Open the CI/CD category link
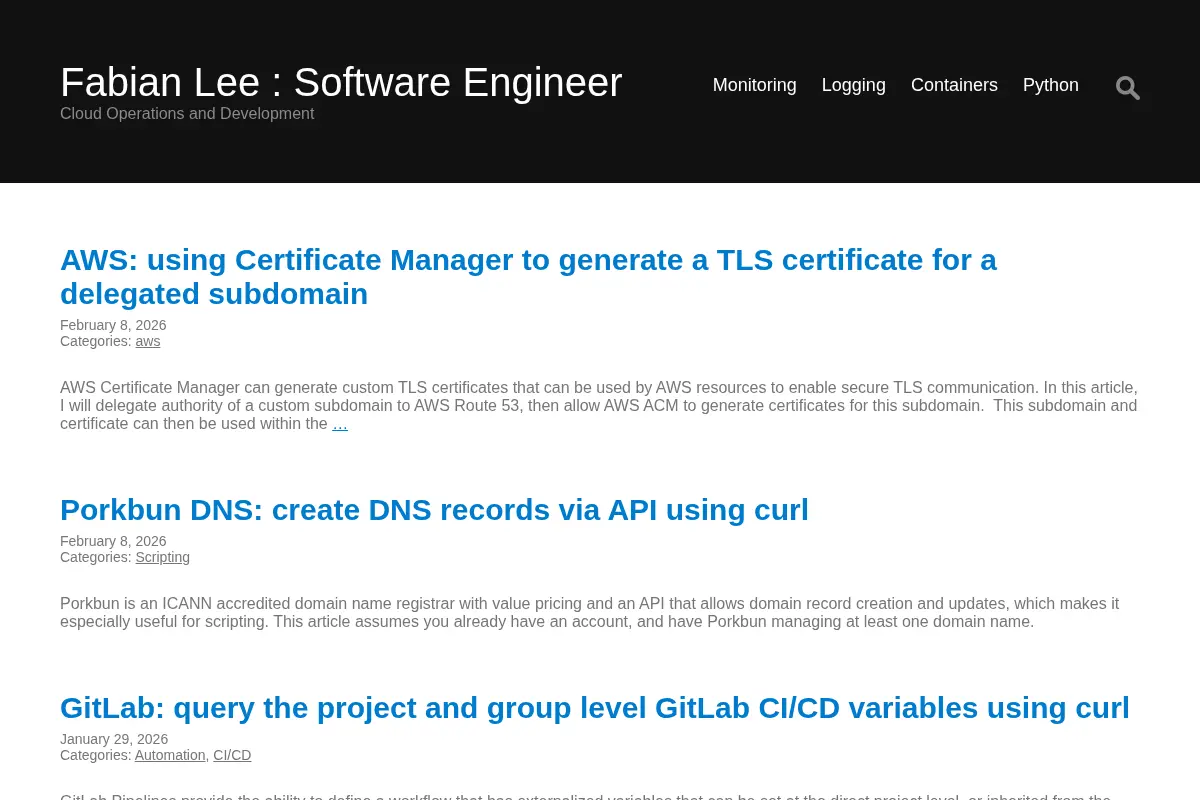Screen dimensions: 1200x800 pyautogui.click(x=232, y=755)
